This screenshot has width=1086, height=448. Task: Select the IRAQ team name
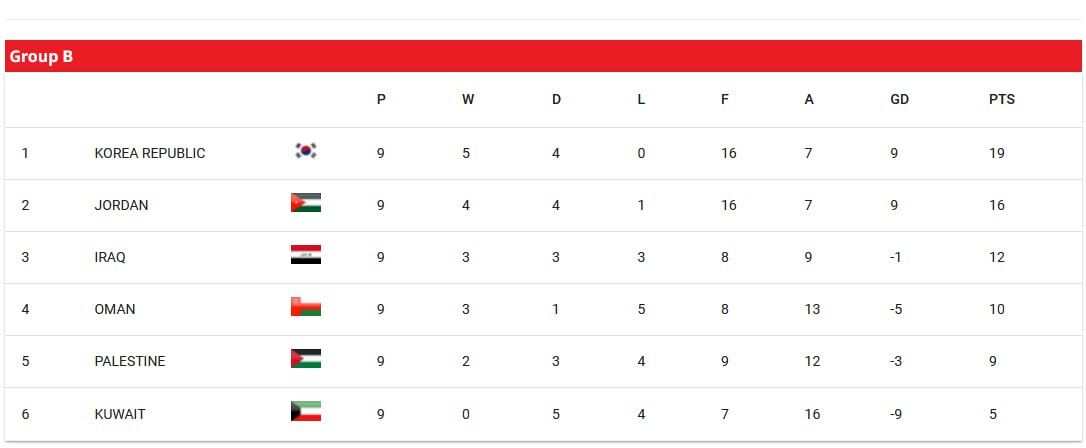[x=110, y=257]
